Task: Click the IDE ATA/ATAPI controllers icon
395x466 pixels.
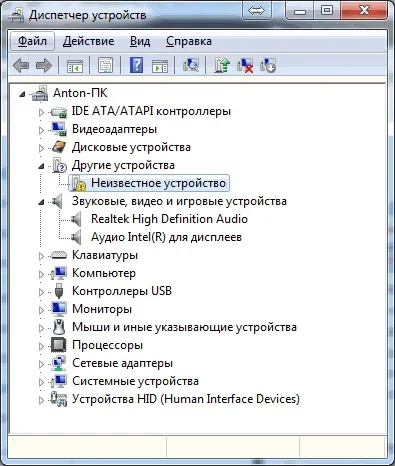Action: coord(59,112)
